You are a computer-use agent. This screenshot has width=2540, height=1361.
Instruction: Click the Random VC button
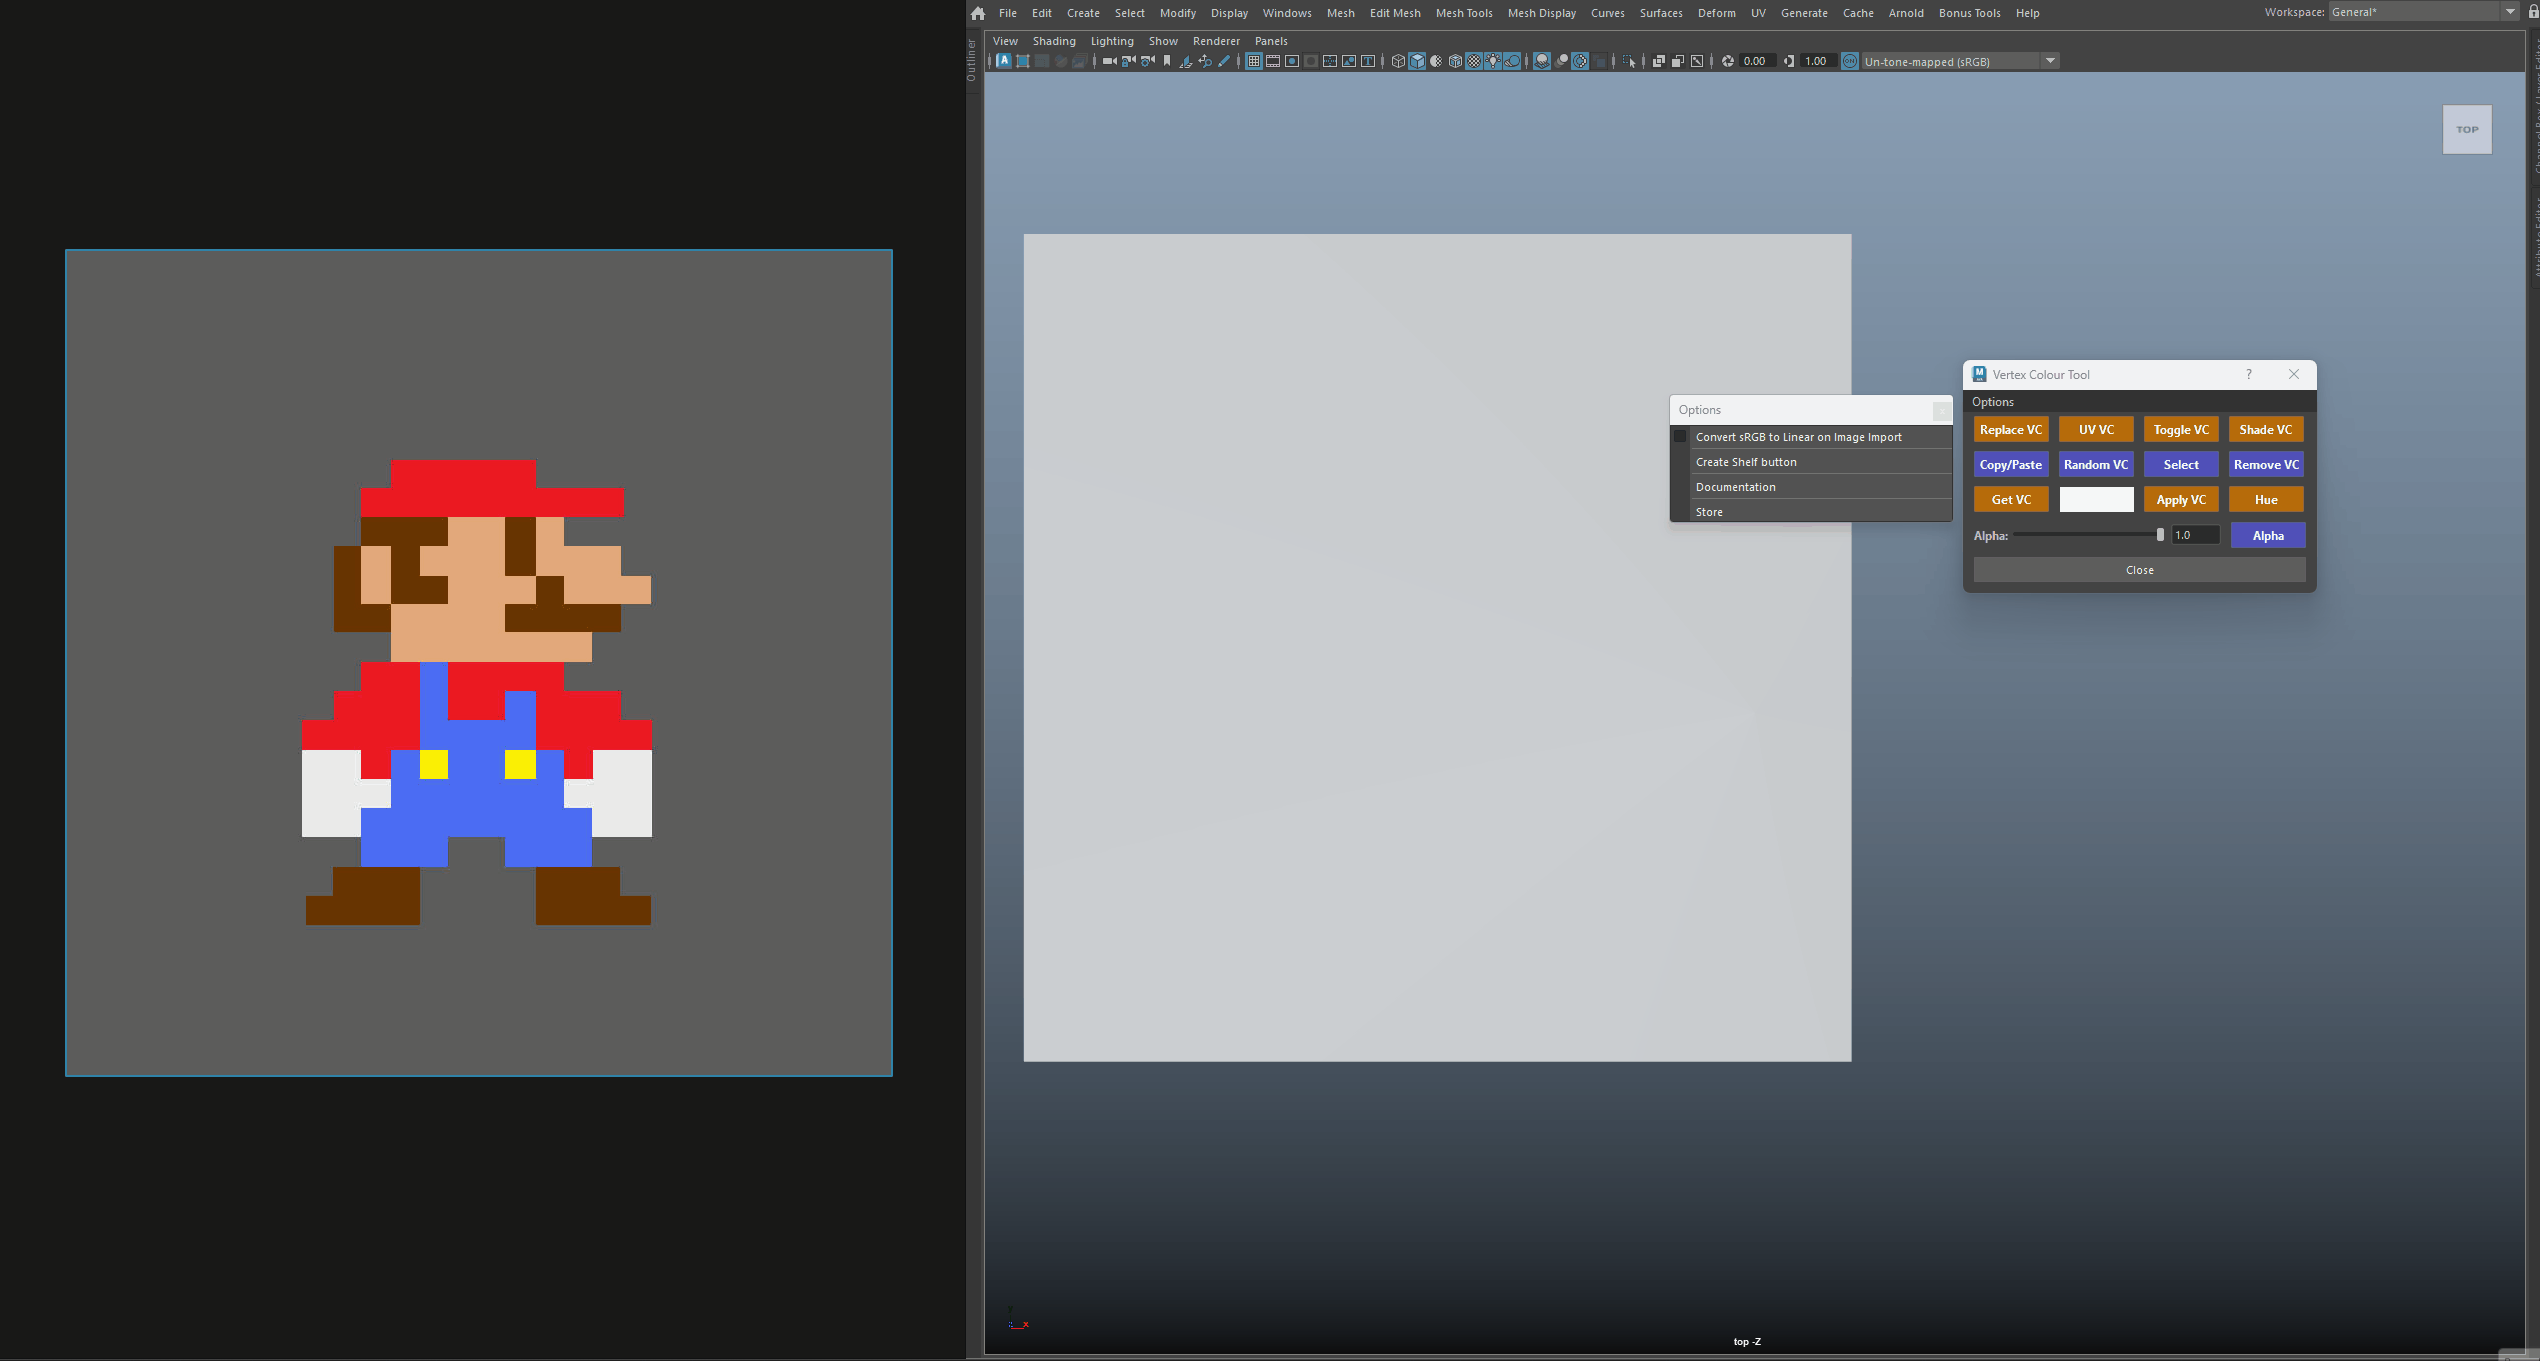[2096, 464]
